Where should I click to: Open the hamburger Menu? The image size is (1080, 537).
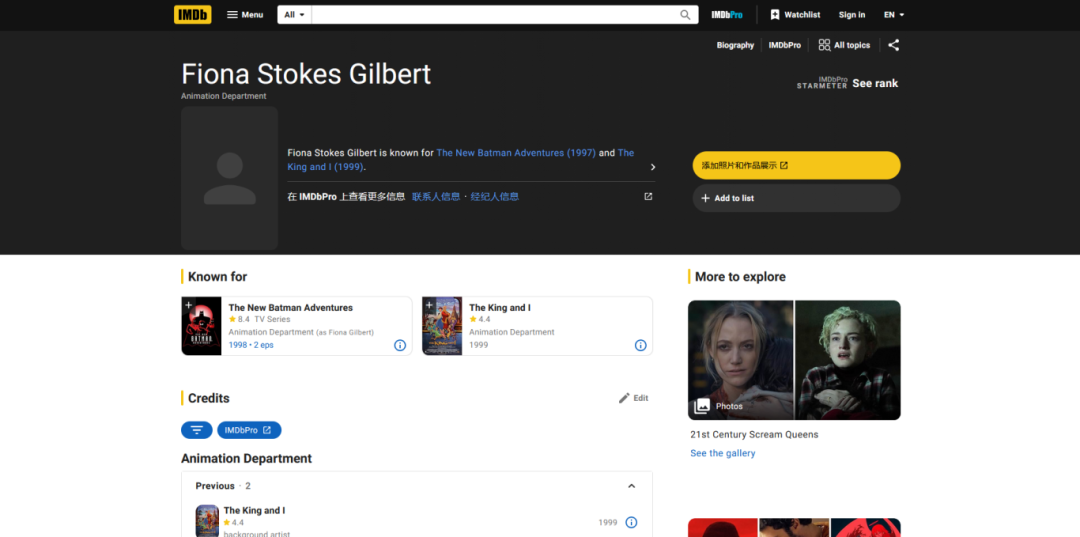tap(245, 14)
